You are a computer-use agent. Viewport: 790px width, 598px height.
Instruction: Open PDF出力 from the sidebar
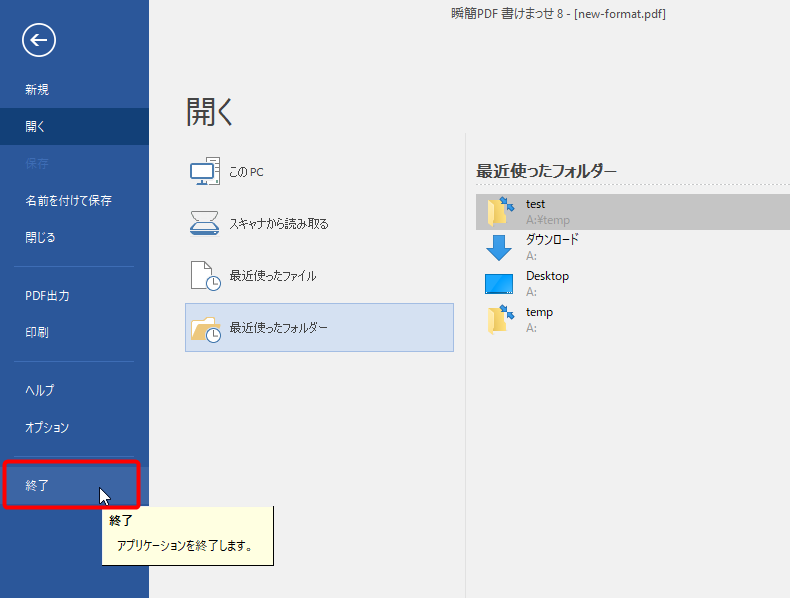[75, 296]
